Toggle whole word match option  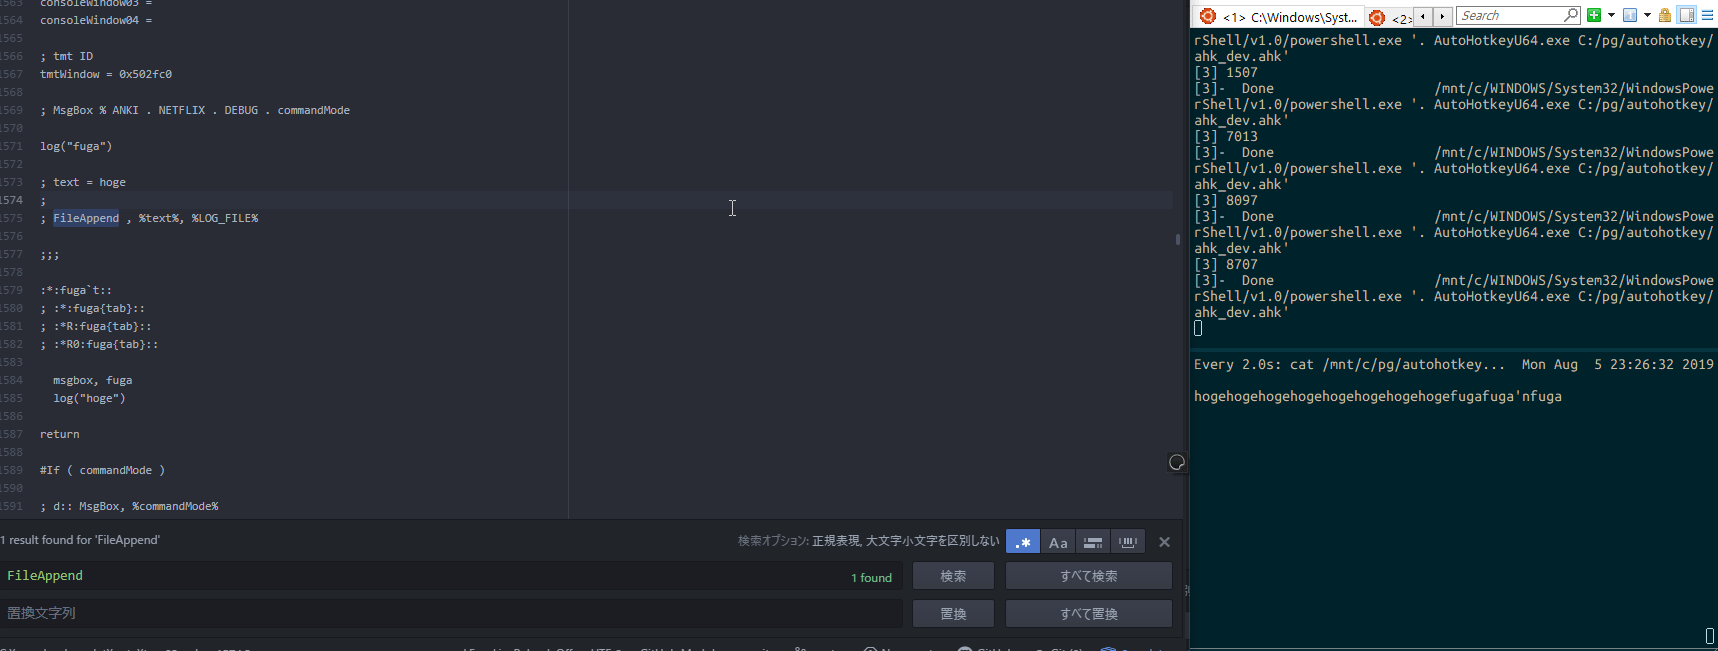pyautogui.click(x=1128, y=542)
